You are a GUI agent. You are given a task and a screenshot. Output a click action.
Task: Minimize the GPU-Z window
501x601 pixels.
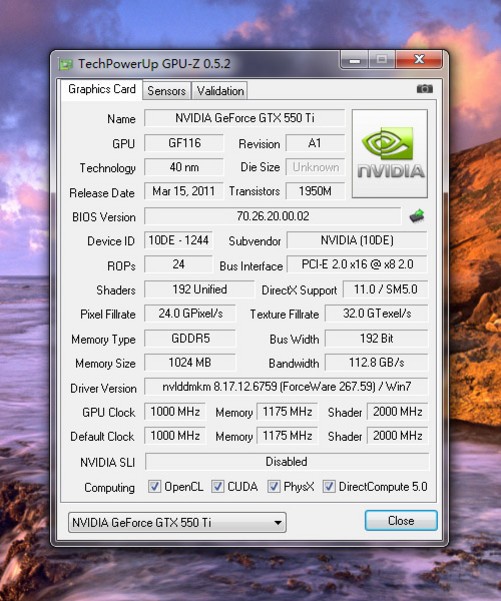tap(355, 60)
